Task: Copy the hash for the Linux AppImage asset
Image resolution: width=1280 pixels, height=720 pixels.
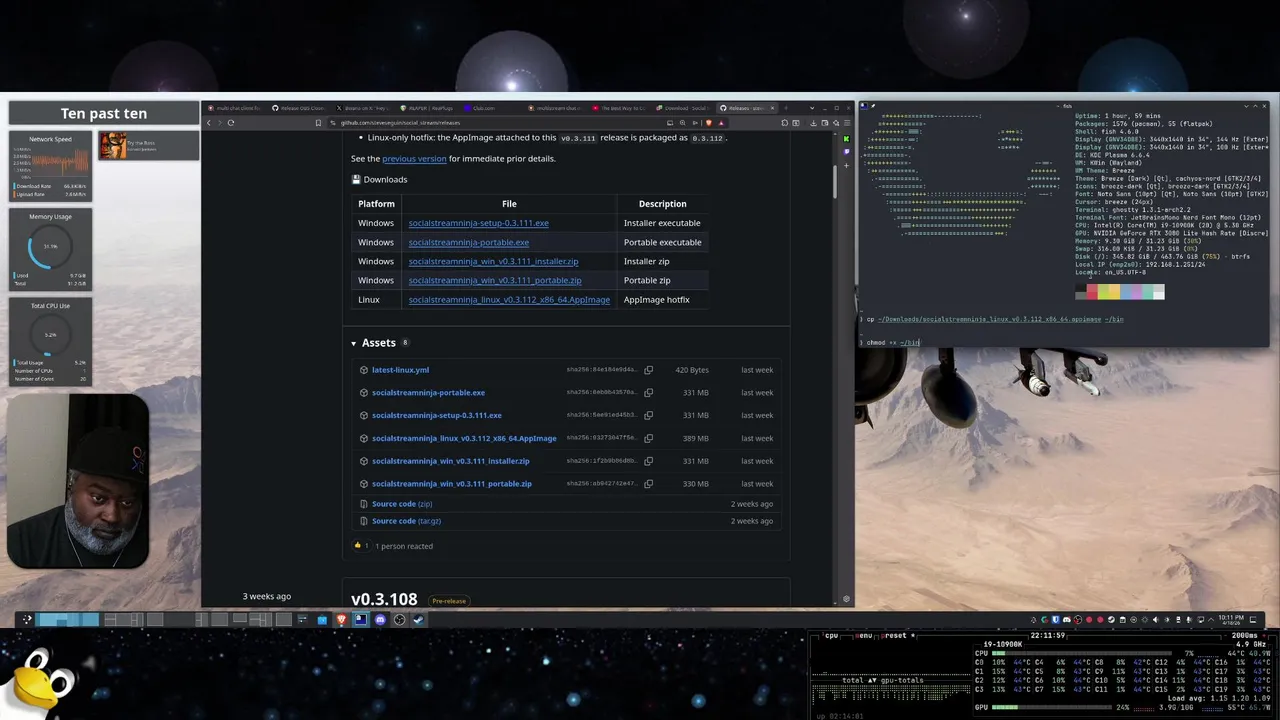Action: tap(648, 438)
